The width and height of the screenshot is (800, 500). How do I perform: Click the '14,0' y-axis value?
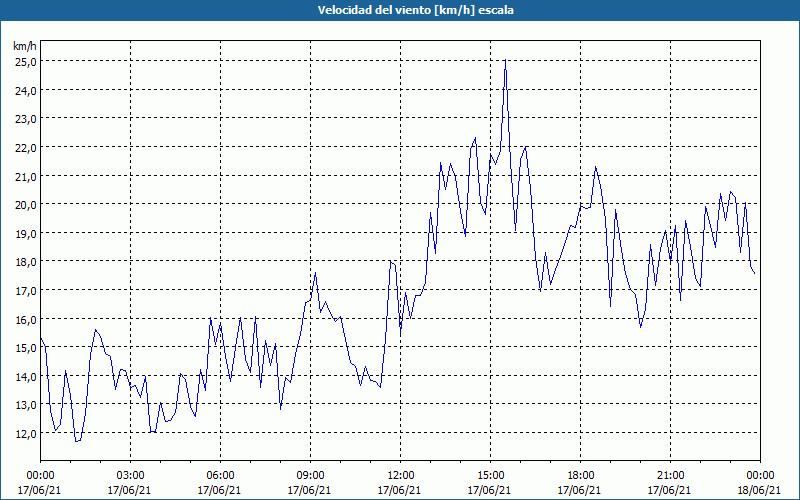coord(26,376)
